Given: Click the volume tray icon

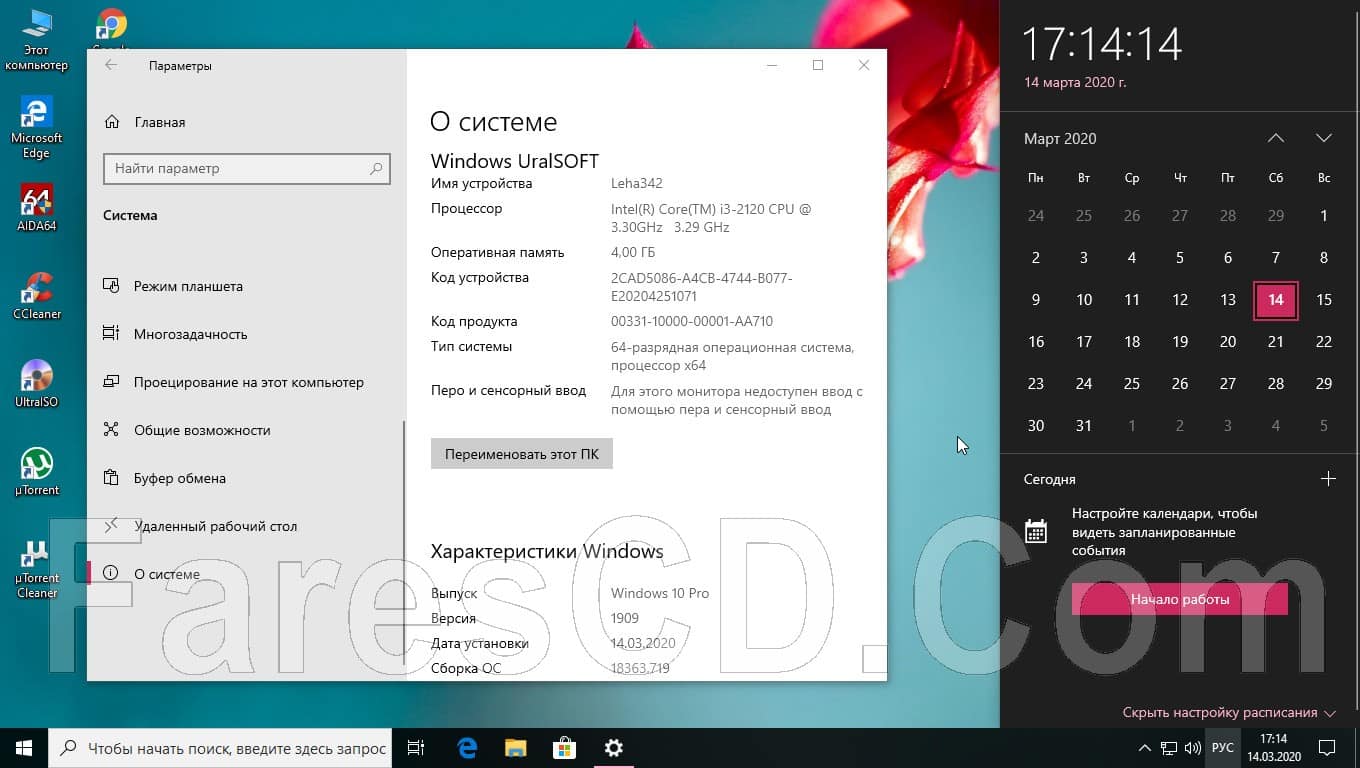Looking at the screenshot, I should tap(1192, 748).
